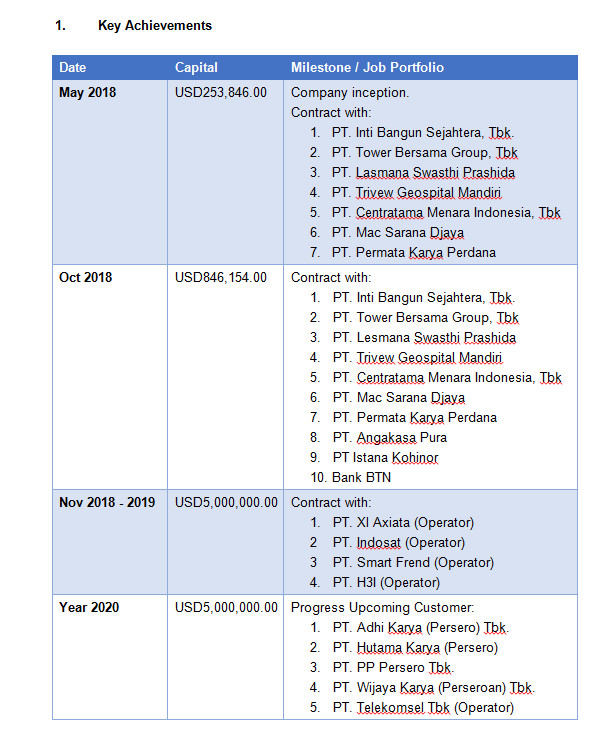Select the "Oct 2018" date cell
Image resolution: width=607 pixels, height=739 pixels.
[x=86, y=277]
